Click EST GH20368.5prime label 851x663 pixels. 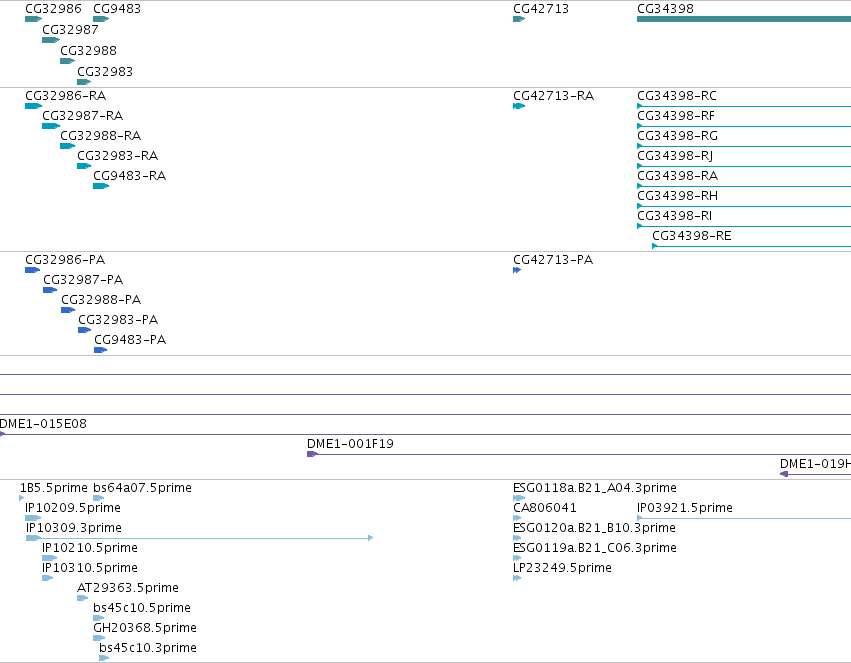(145, 629)
